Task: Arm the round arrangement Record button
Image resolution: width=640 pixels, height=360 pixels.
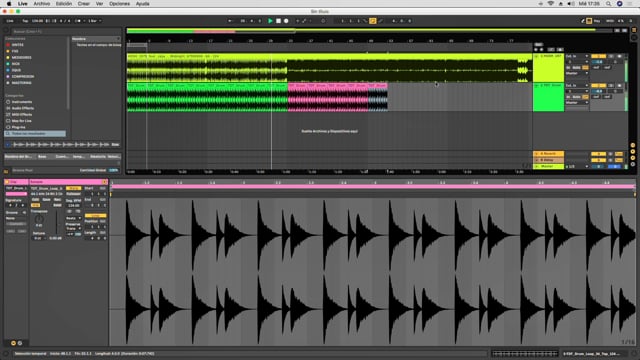Action: (x=286, y=21)
